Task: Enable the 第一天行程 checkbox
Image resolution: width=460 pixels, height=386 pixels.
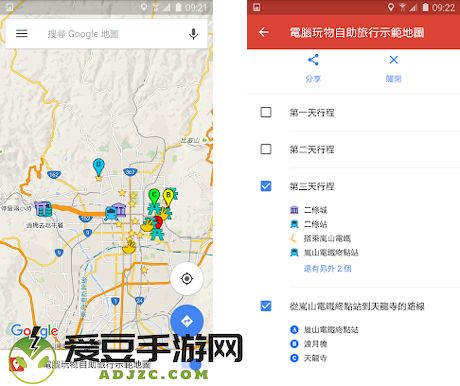Action: (266, 112)
